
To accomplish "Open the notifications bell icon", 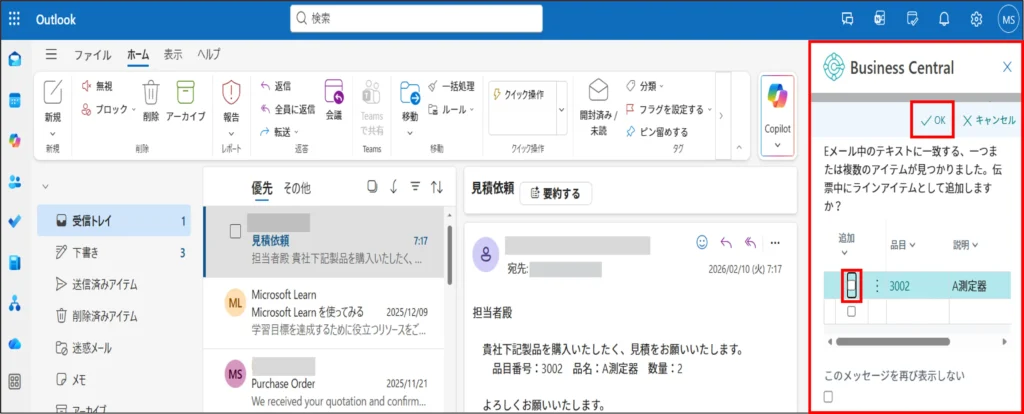I will click(943, 18).
